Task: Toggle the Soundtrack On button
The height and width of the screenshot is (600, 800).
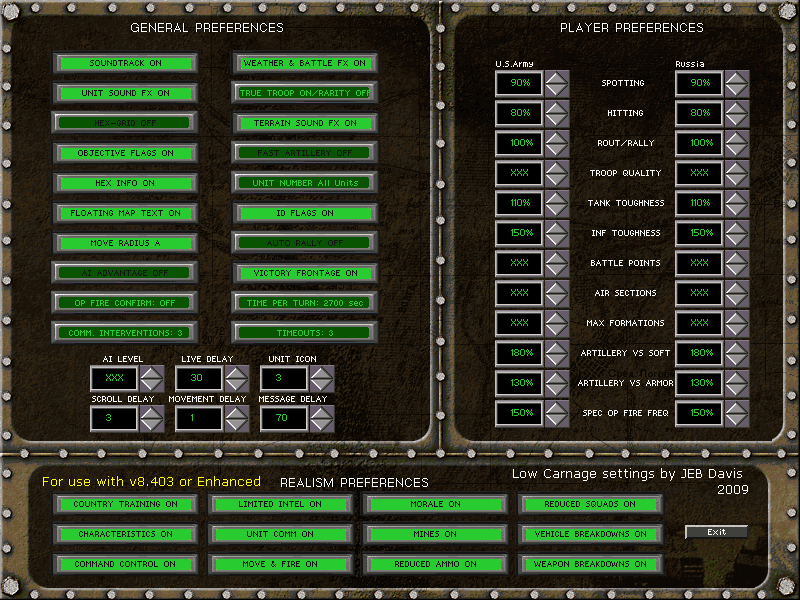Action: [126, 63]
